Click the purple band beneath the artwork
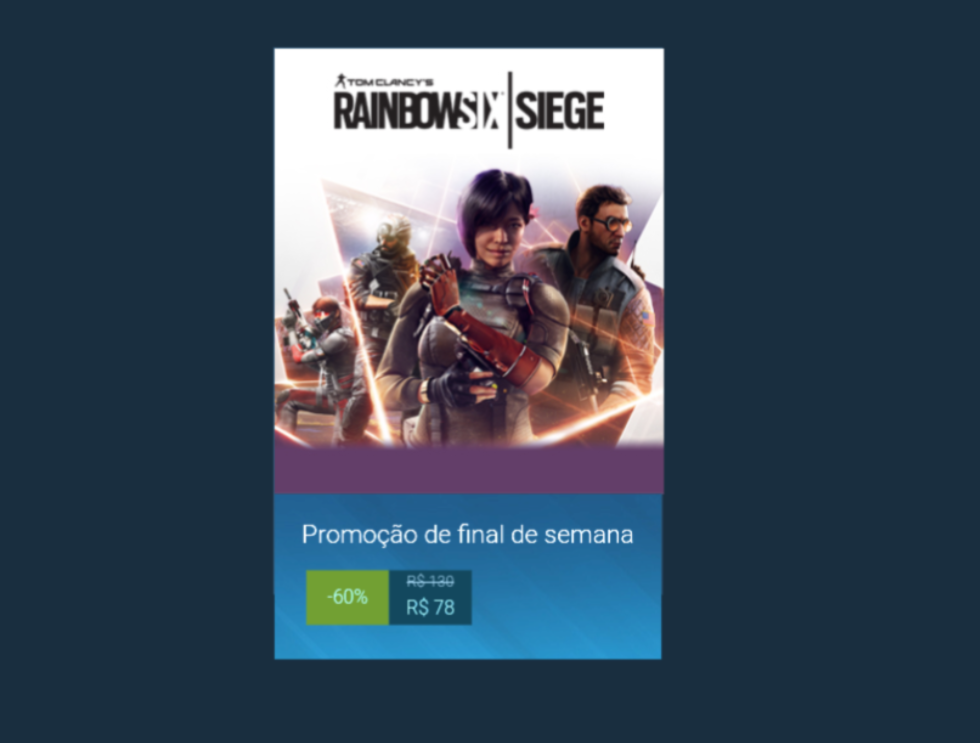 click(469, 471)
